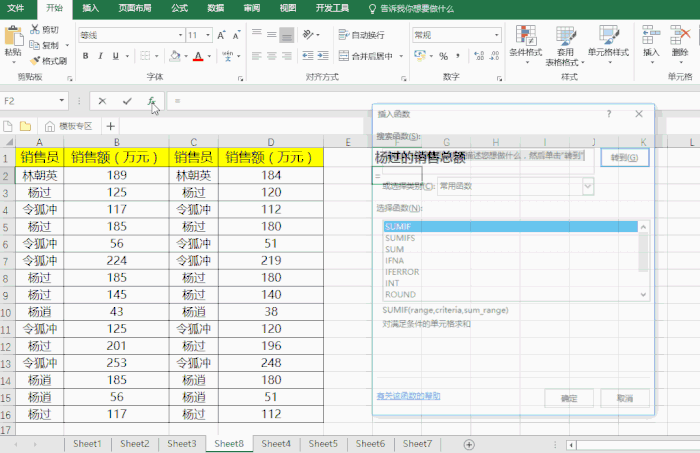The width and height of the screenshot is (700, 453).
Task: Open the function category (常用函数) dropdown
Action: click(587, 186)
